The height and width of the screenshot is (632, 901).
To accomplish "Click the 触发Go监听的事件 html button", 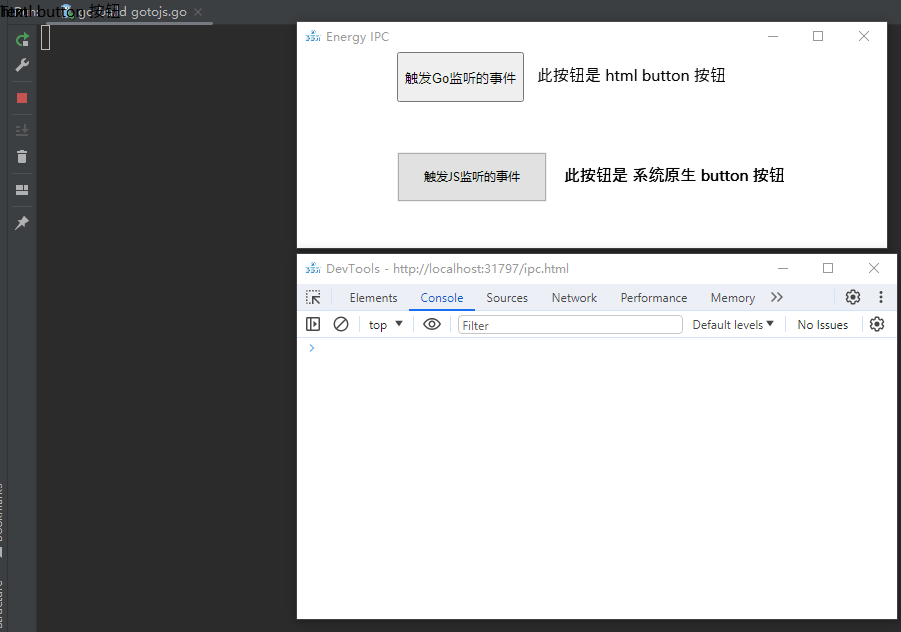I will point(460,77).
